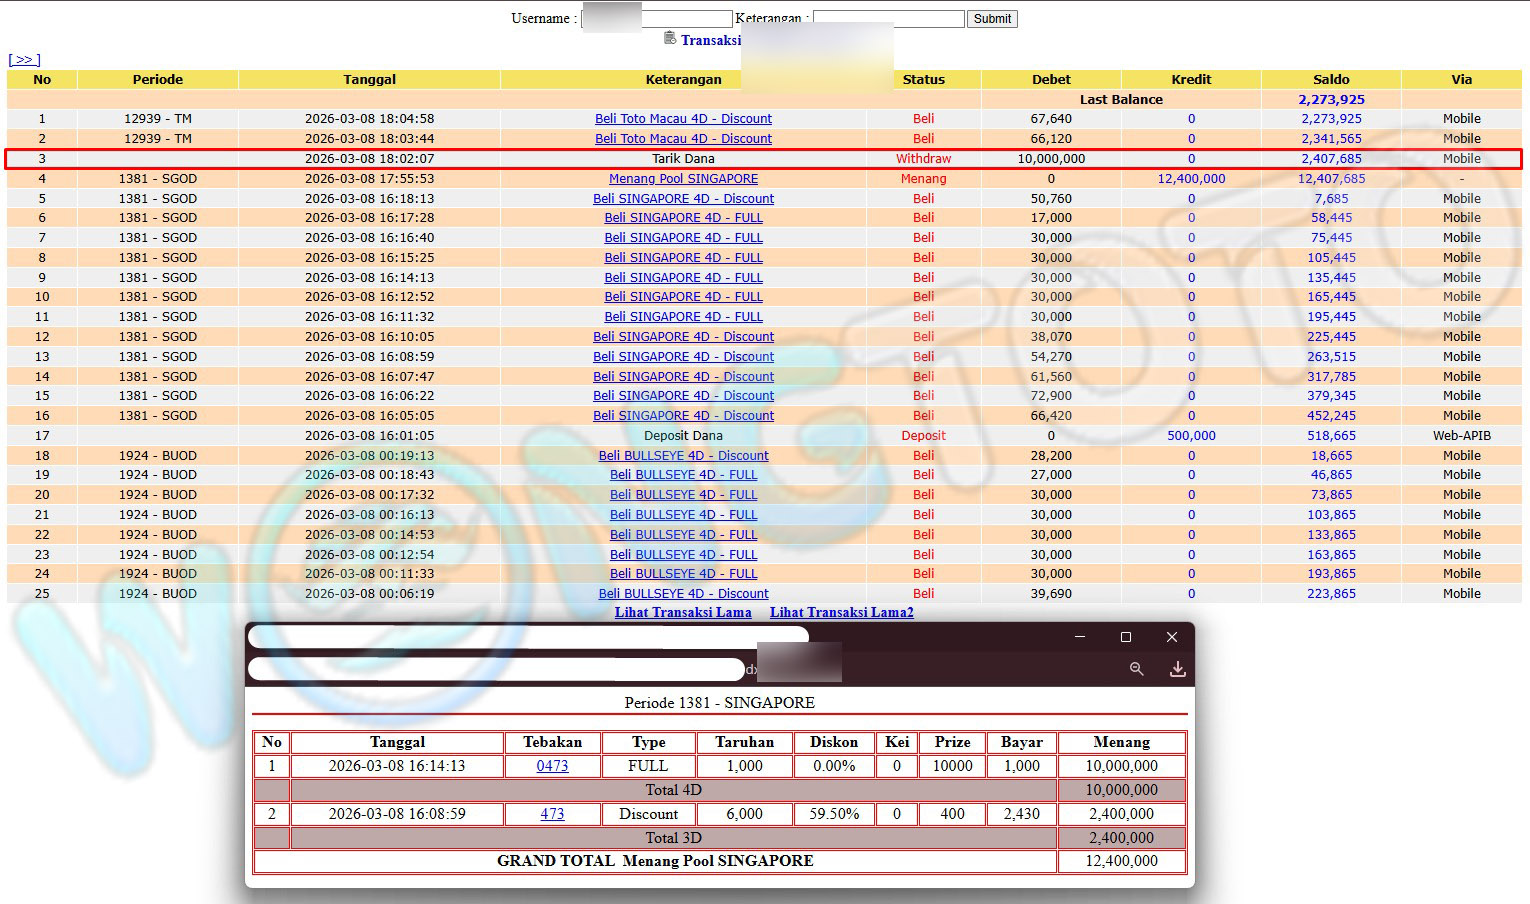Click the zoom magnifier icon in popup
The image size is (1530, 904).
click(1136, 669)
